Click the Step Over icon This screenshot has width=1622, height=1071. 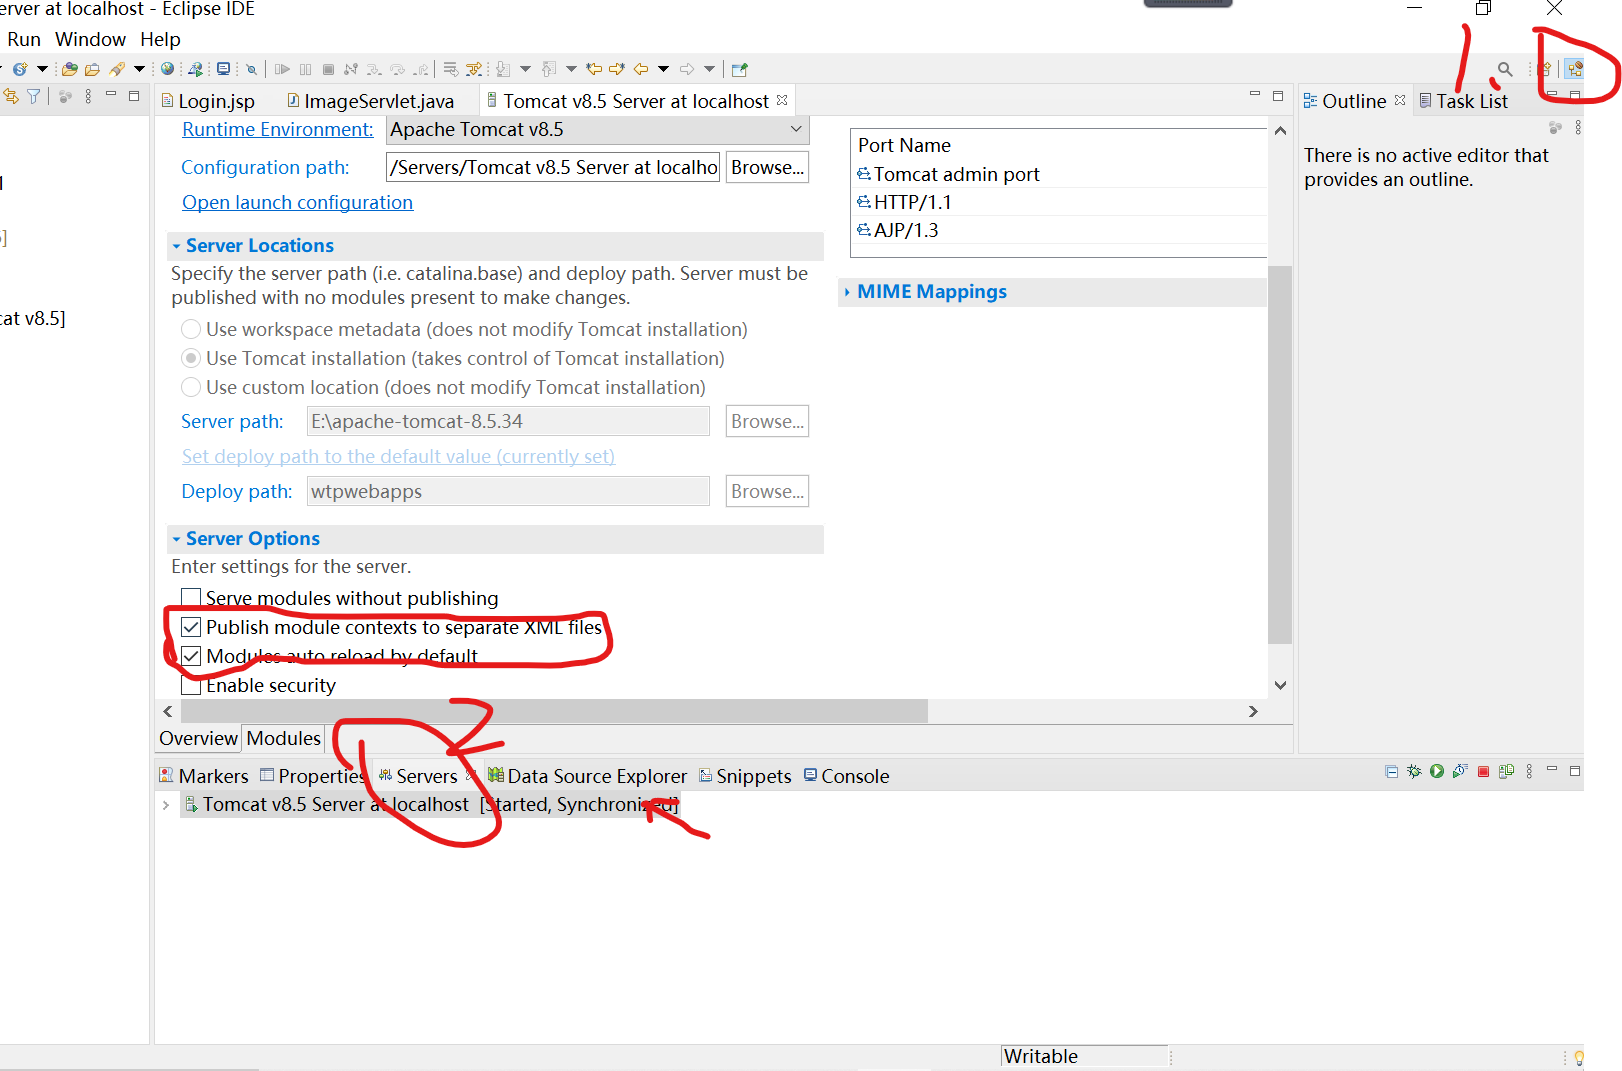point(397,69)
